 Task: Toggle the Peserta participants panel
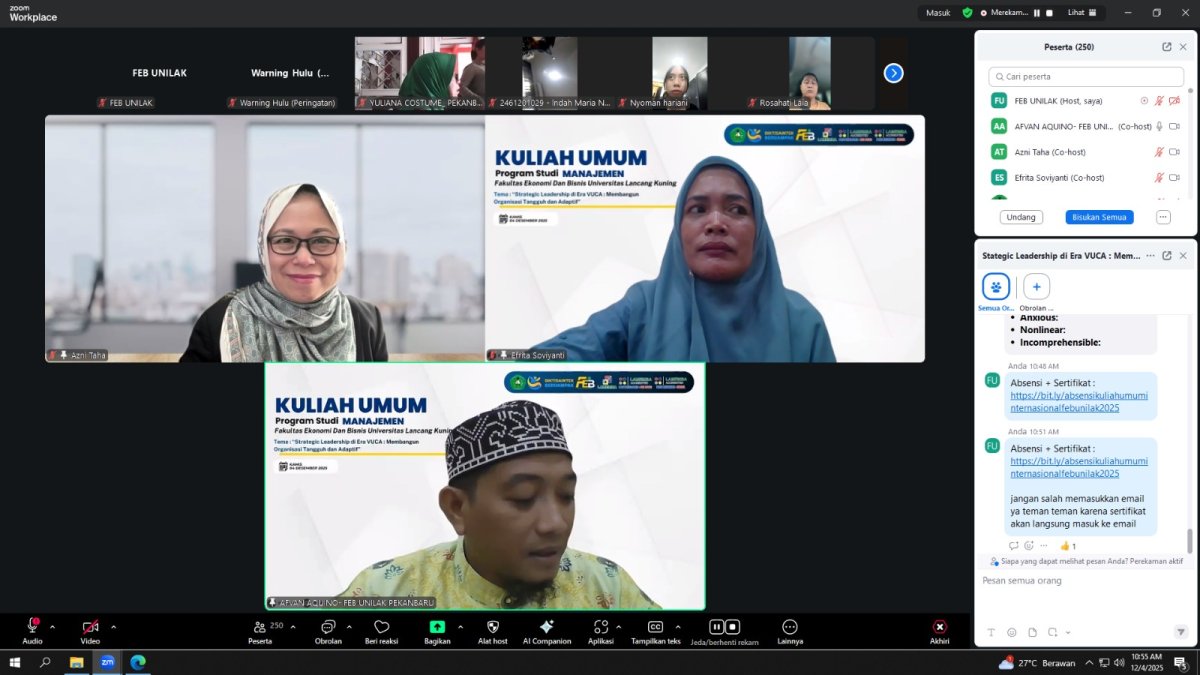click(x=260, y=630)
